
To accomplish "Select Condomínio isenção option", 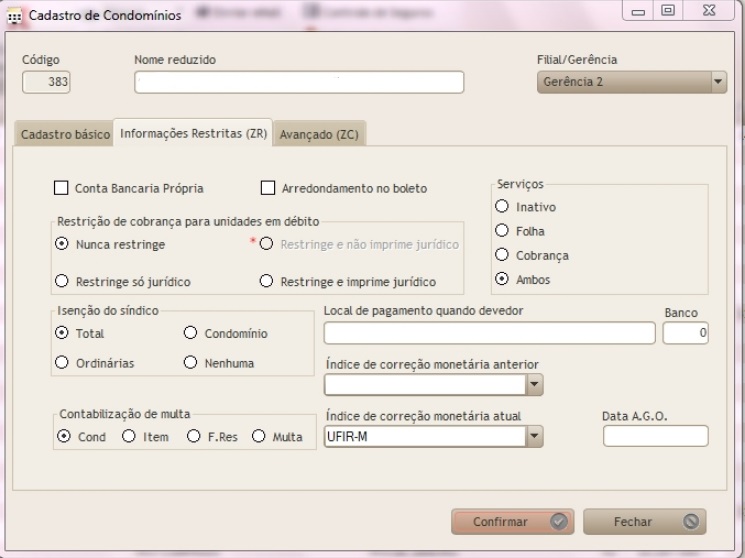I will pos(191,333).
